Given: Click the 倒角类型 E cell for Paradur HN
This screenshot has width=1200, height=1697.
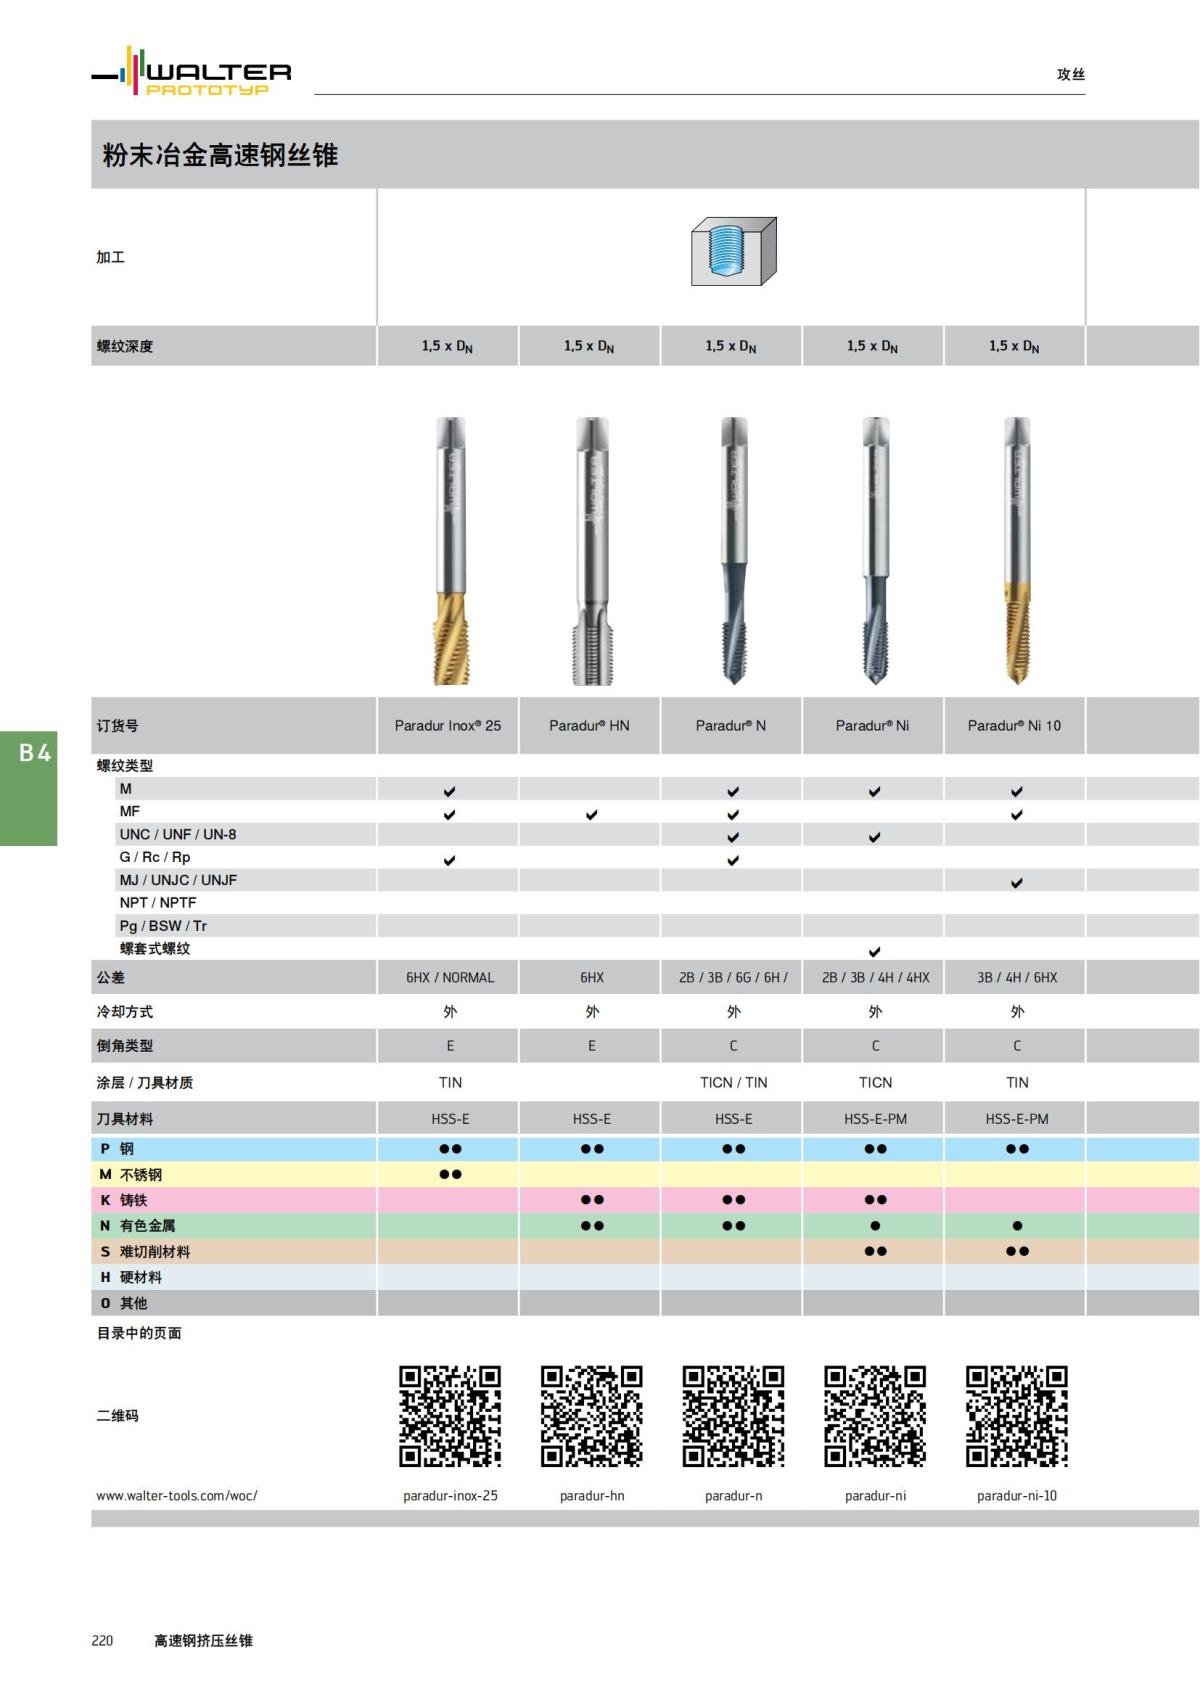Looking at the screenshot, I should (x=592, y=1046).
